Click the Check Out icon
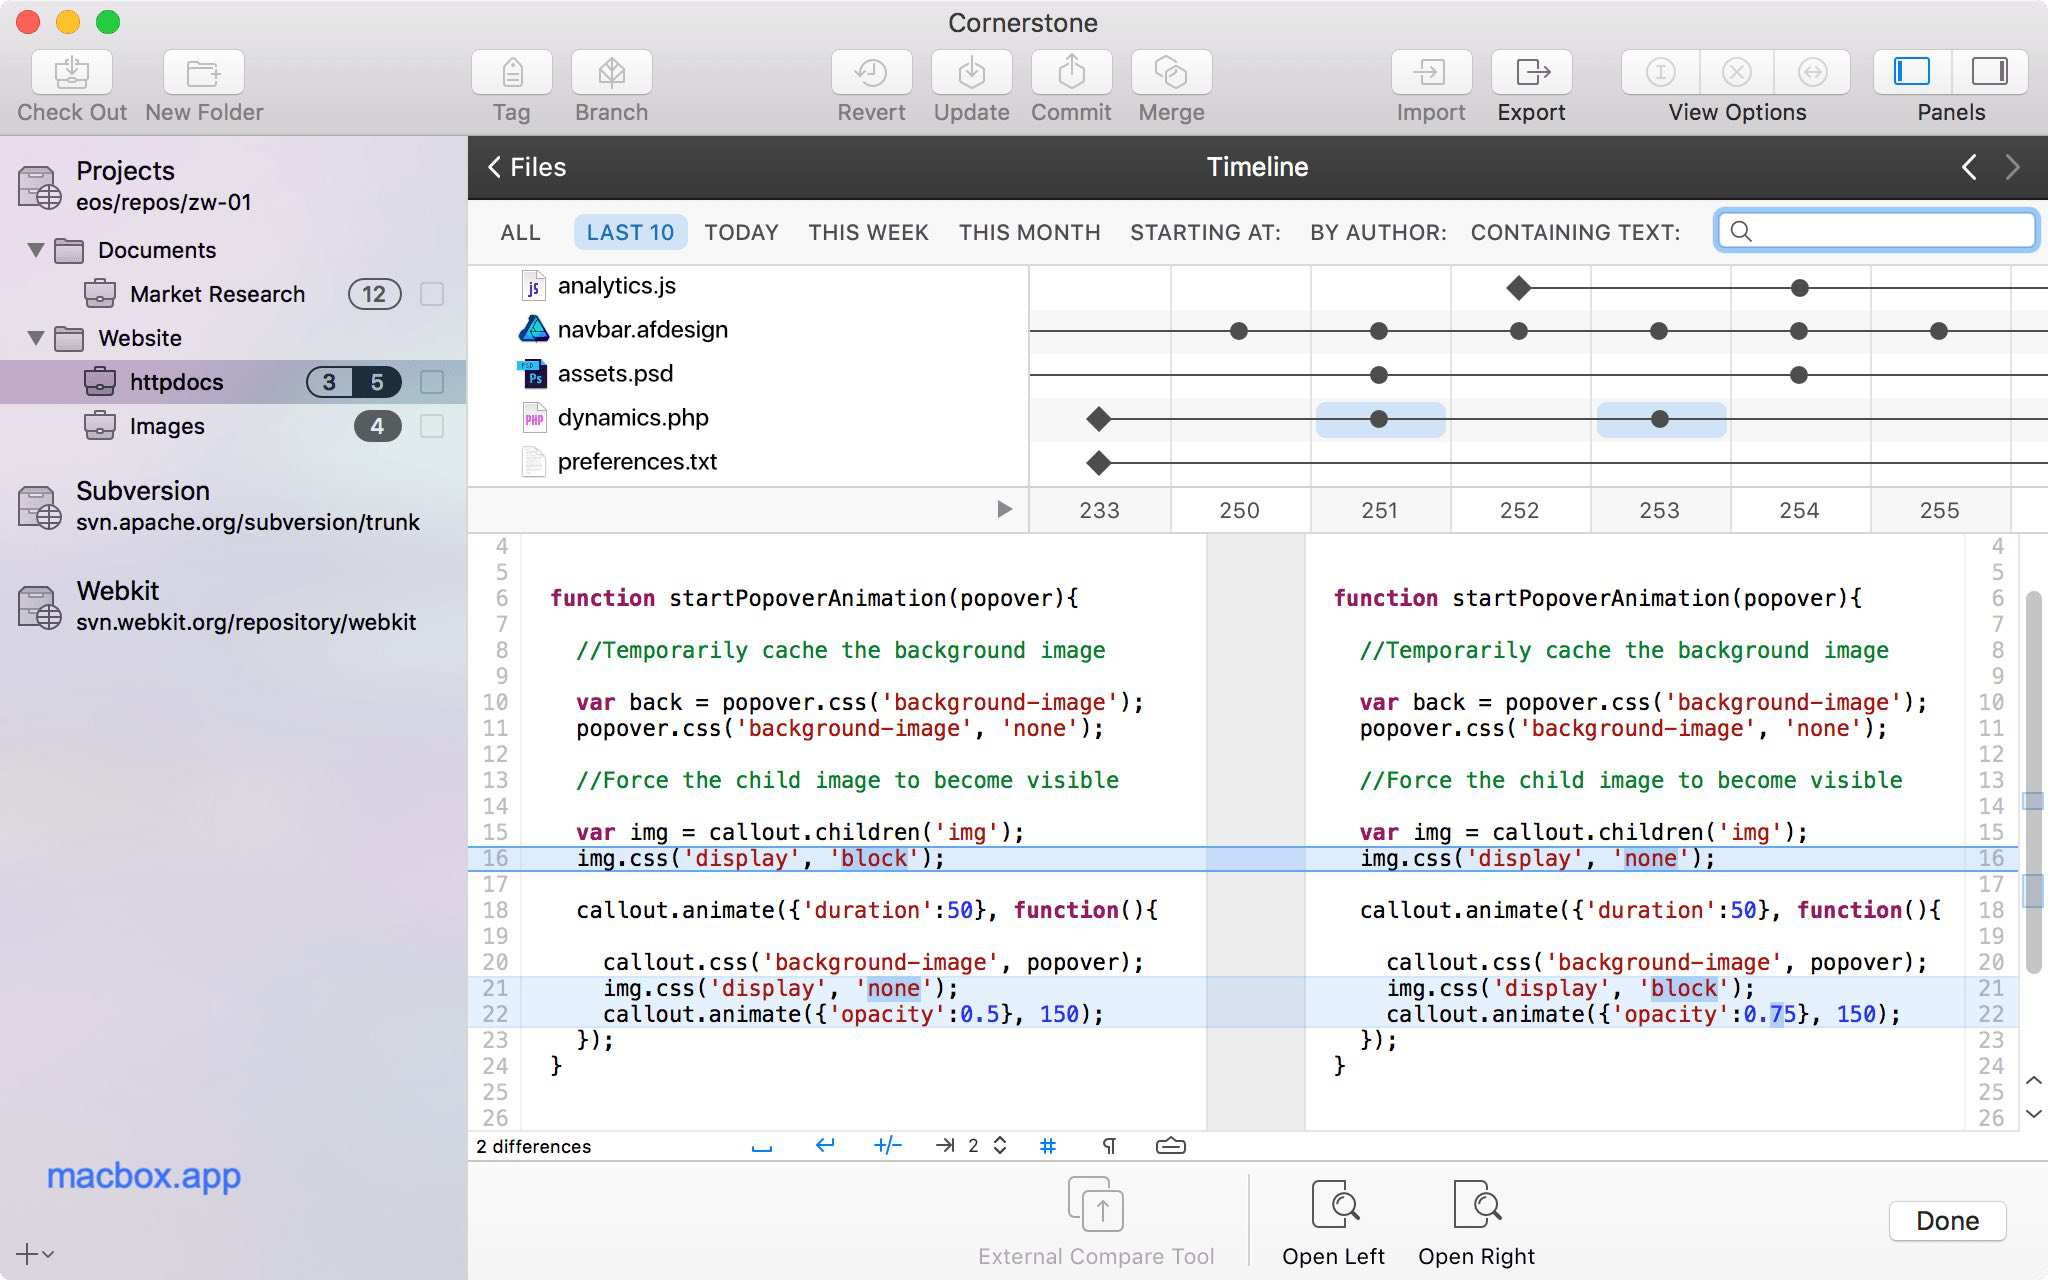 pyautogui.click(x=71, y=73)
